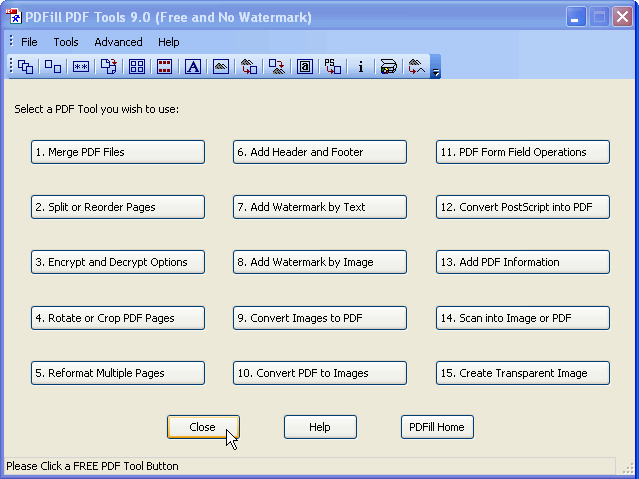Click '11. PDF Form Field Operations'
The width and height of the screenshot is (639, 479).
click(x=523, y=152)
